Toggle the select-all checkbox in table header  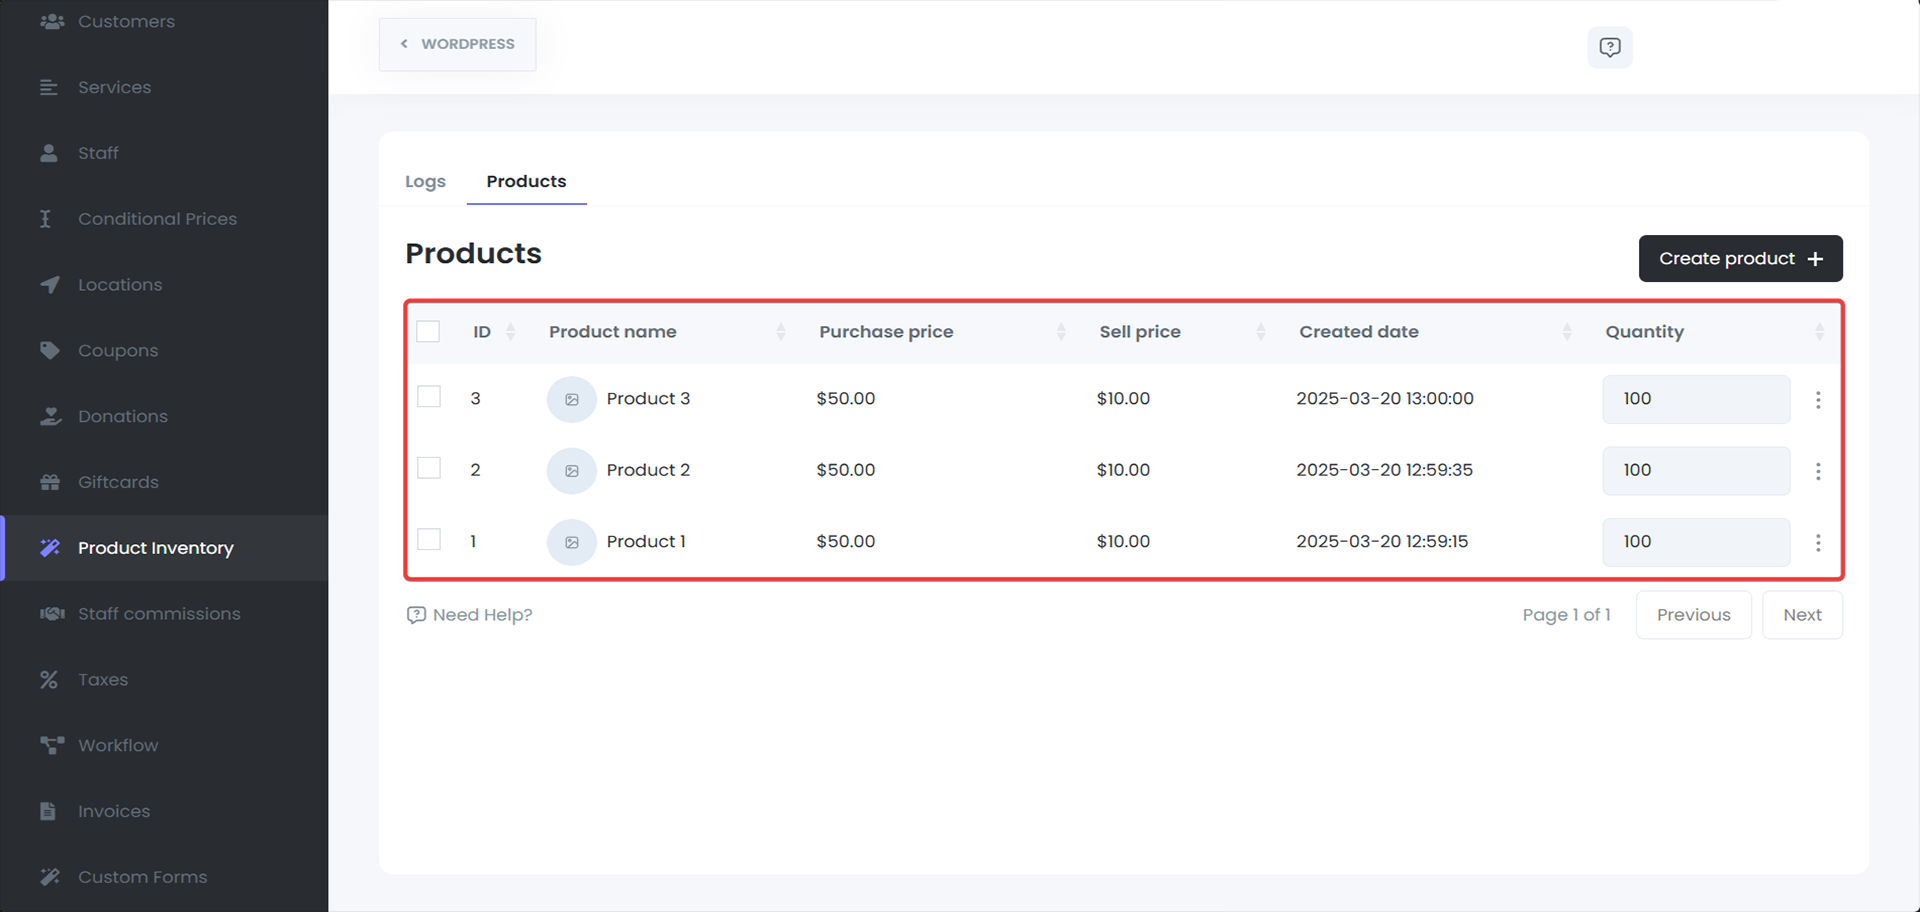click(428, 332)
